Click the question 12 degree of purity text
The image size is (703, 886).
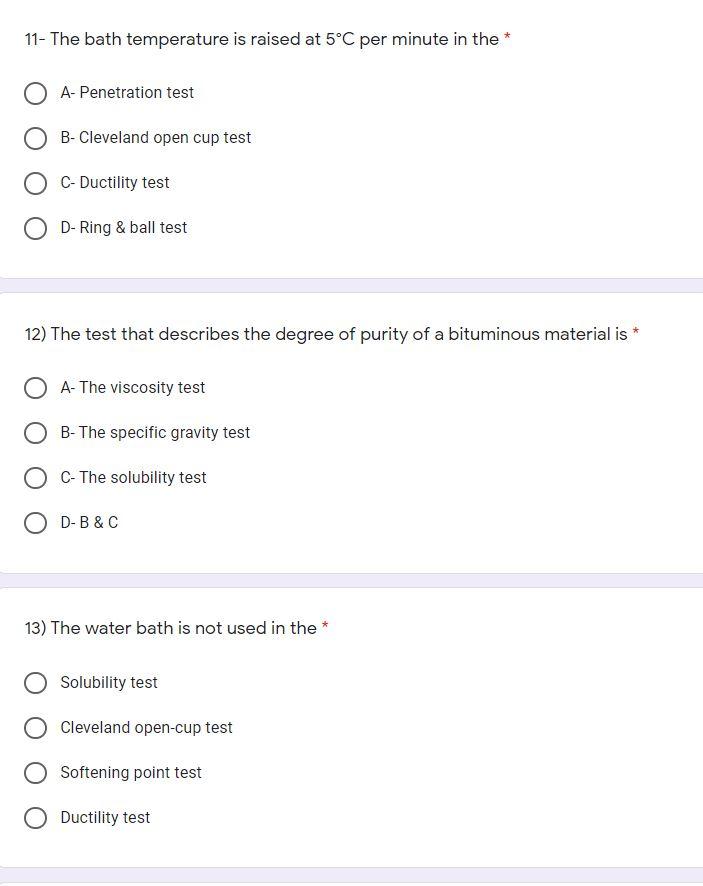coord(325,334)
